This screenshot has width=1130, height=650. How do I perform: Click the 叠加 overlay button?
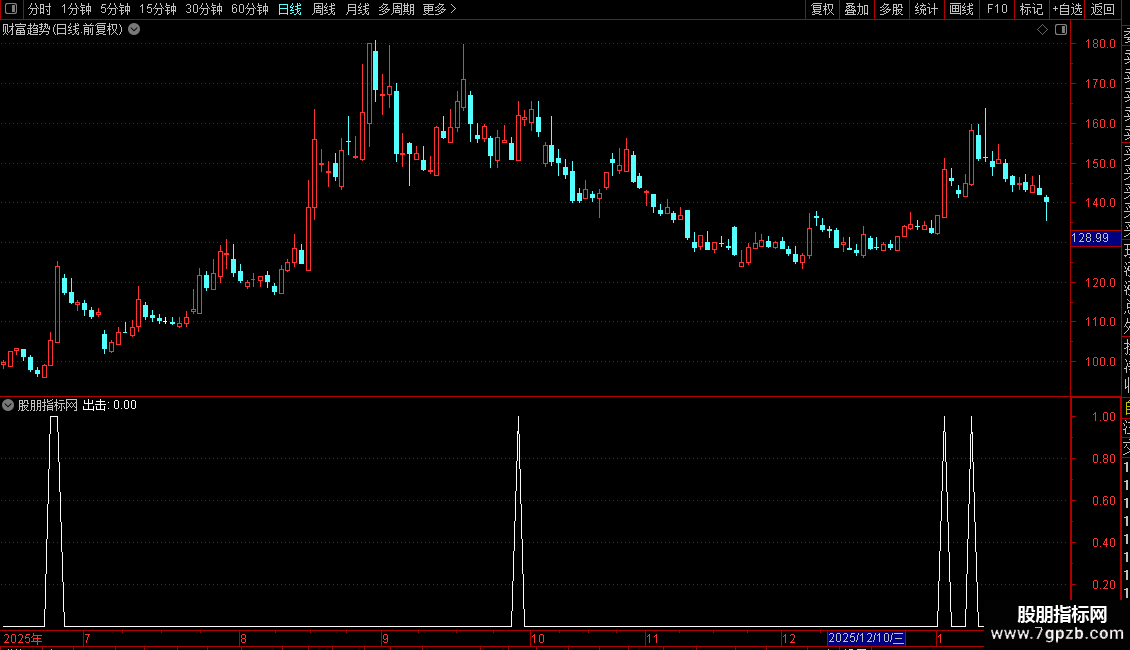click(857, 9)
